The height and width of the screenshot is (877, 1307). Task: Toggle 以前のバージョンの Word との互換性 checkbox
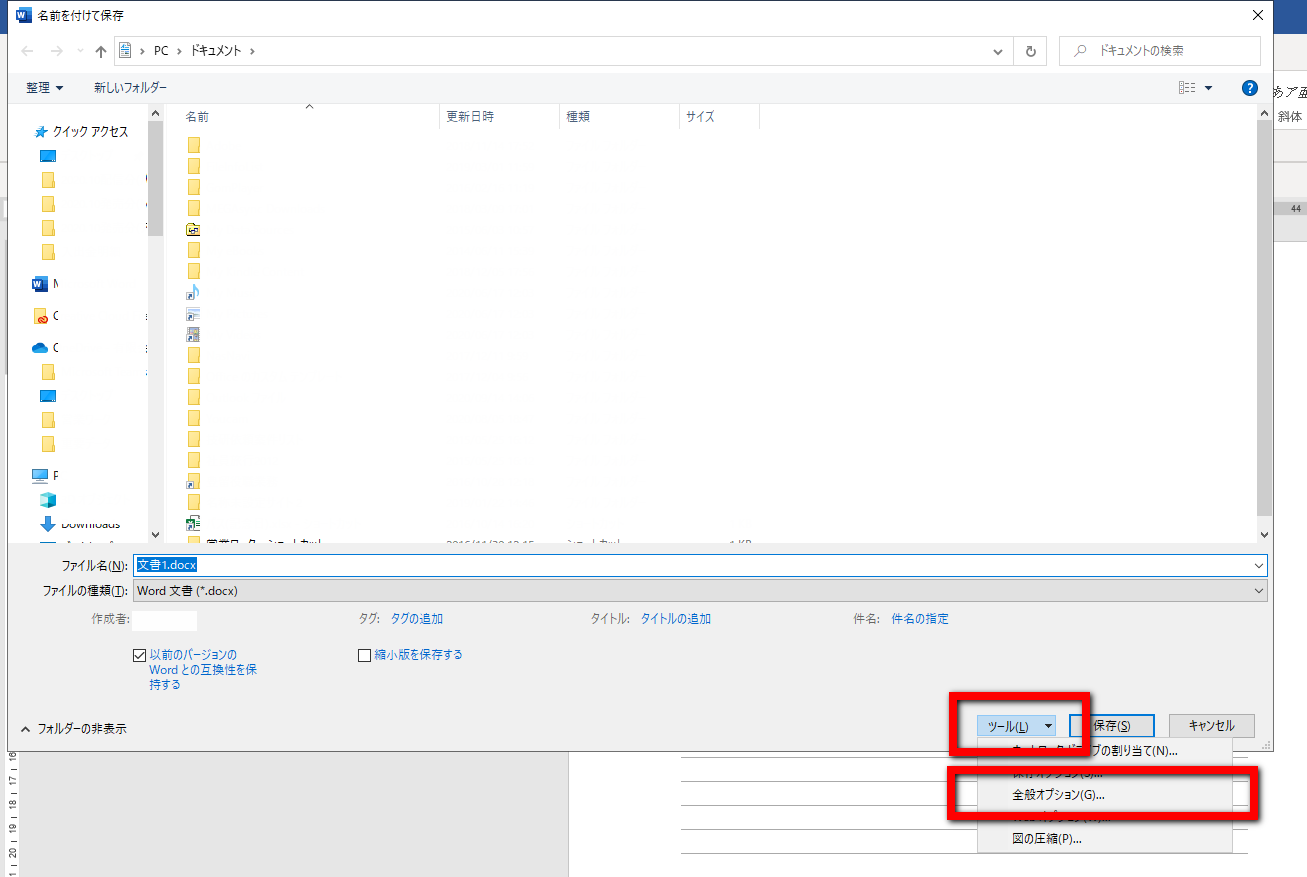[x=139, y=656]
